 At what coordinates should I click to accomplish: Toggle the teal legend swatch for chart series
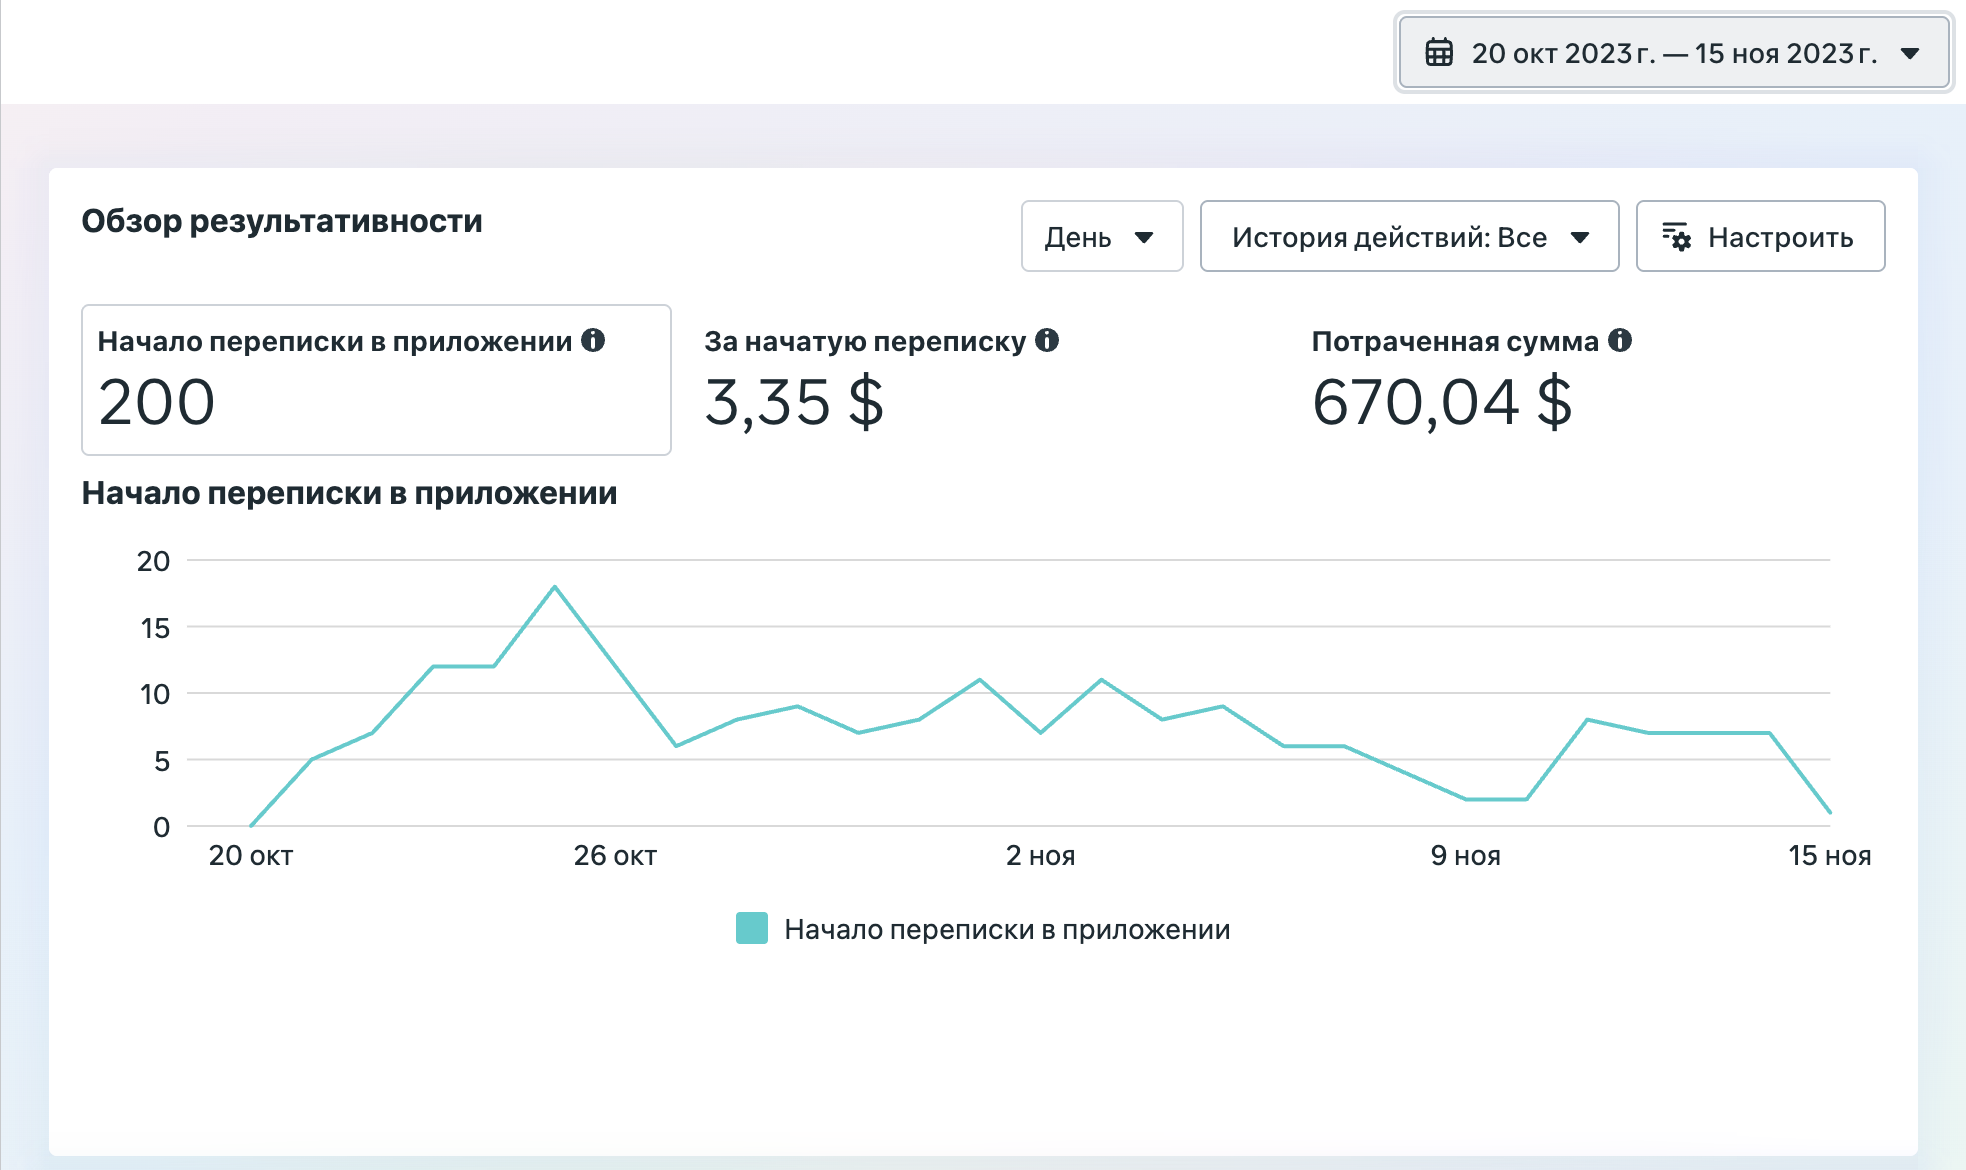(x=752, y=928)
